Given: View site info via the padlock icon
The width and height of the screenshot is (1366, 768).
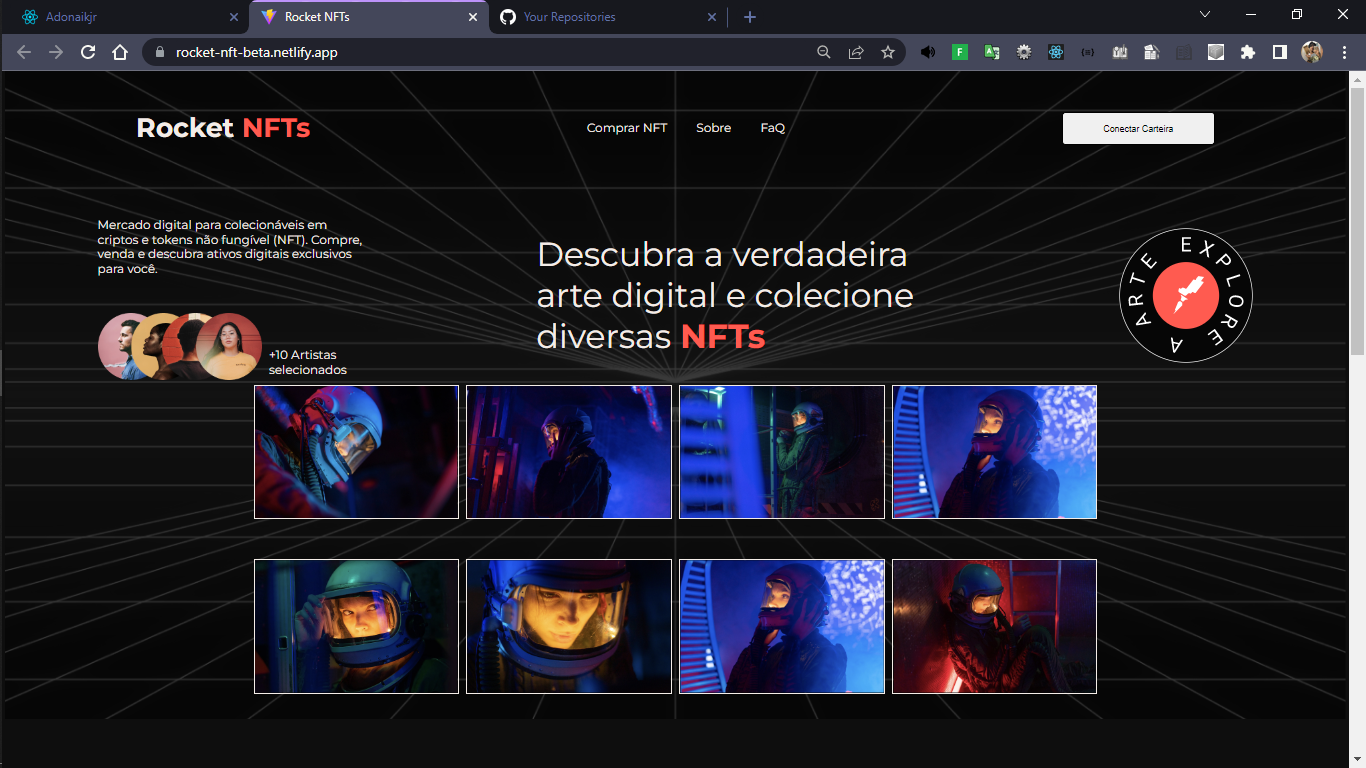Looking at the screenshot, I should pyautogui.click(x=160, y=52).
